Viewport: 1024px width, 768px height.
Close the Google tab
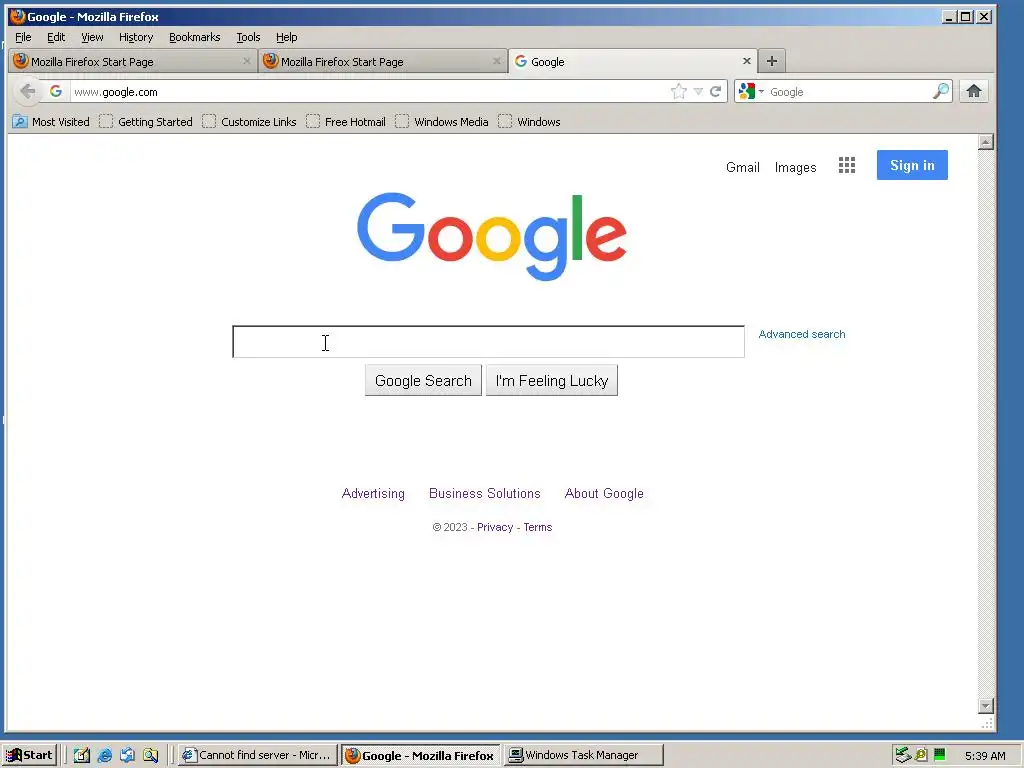tap(746, 61)
